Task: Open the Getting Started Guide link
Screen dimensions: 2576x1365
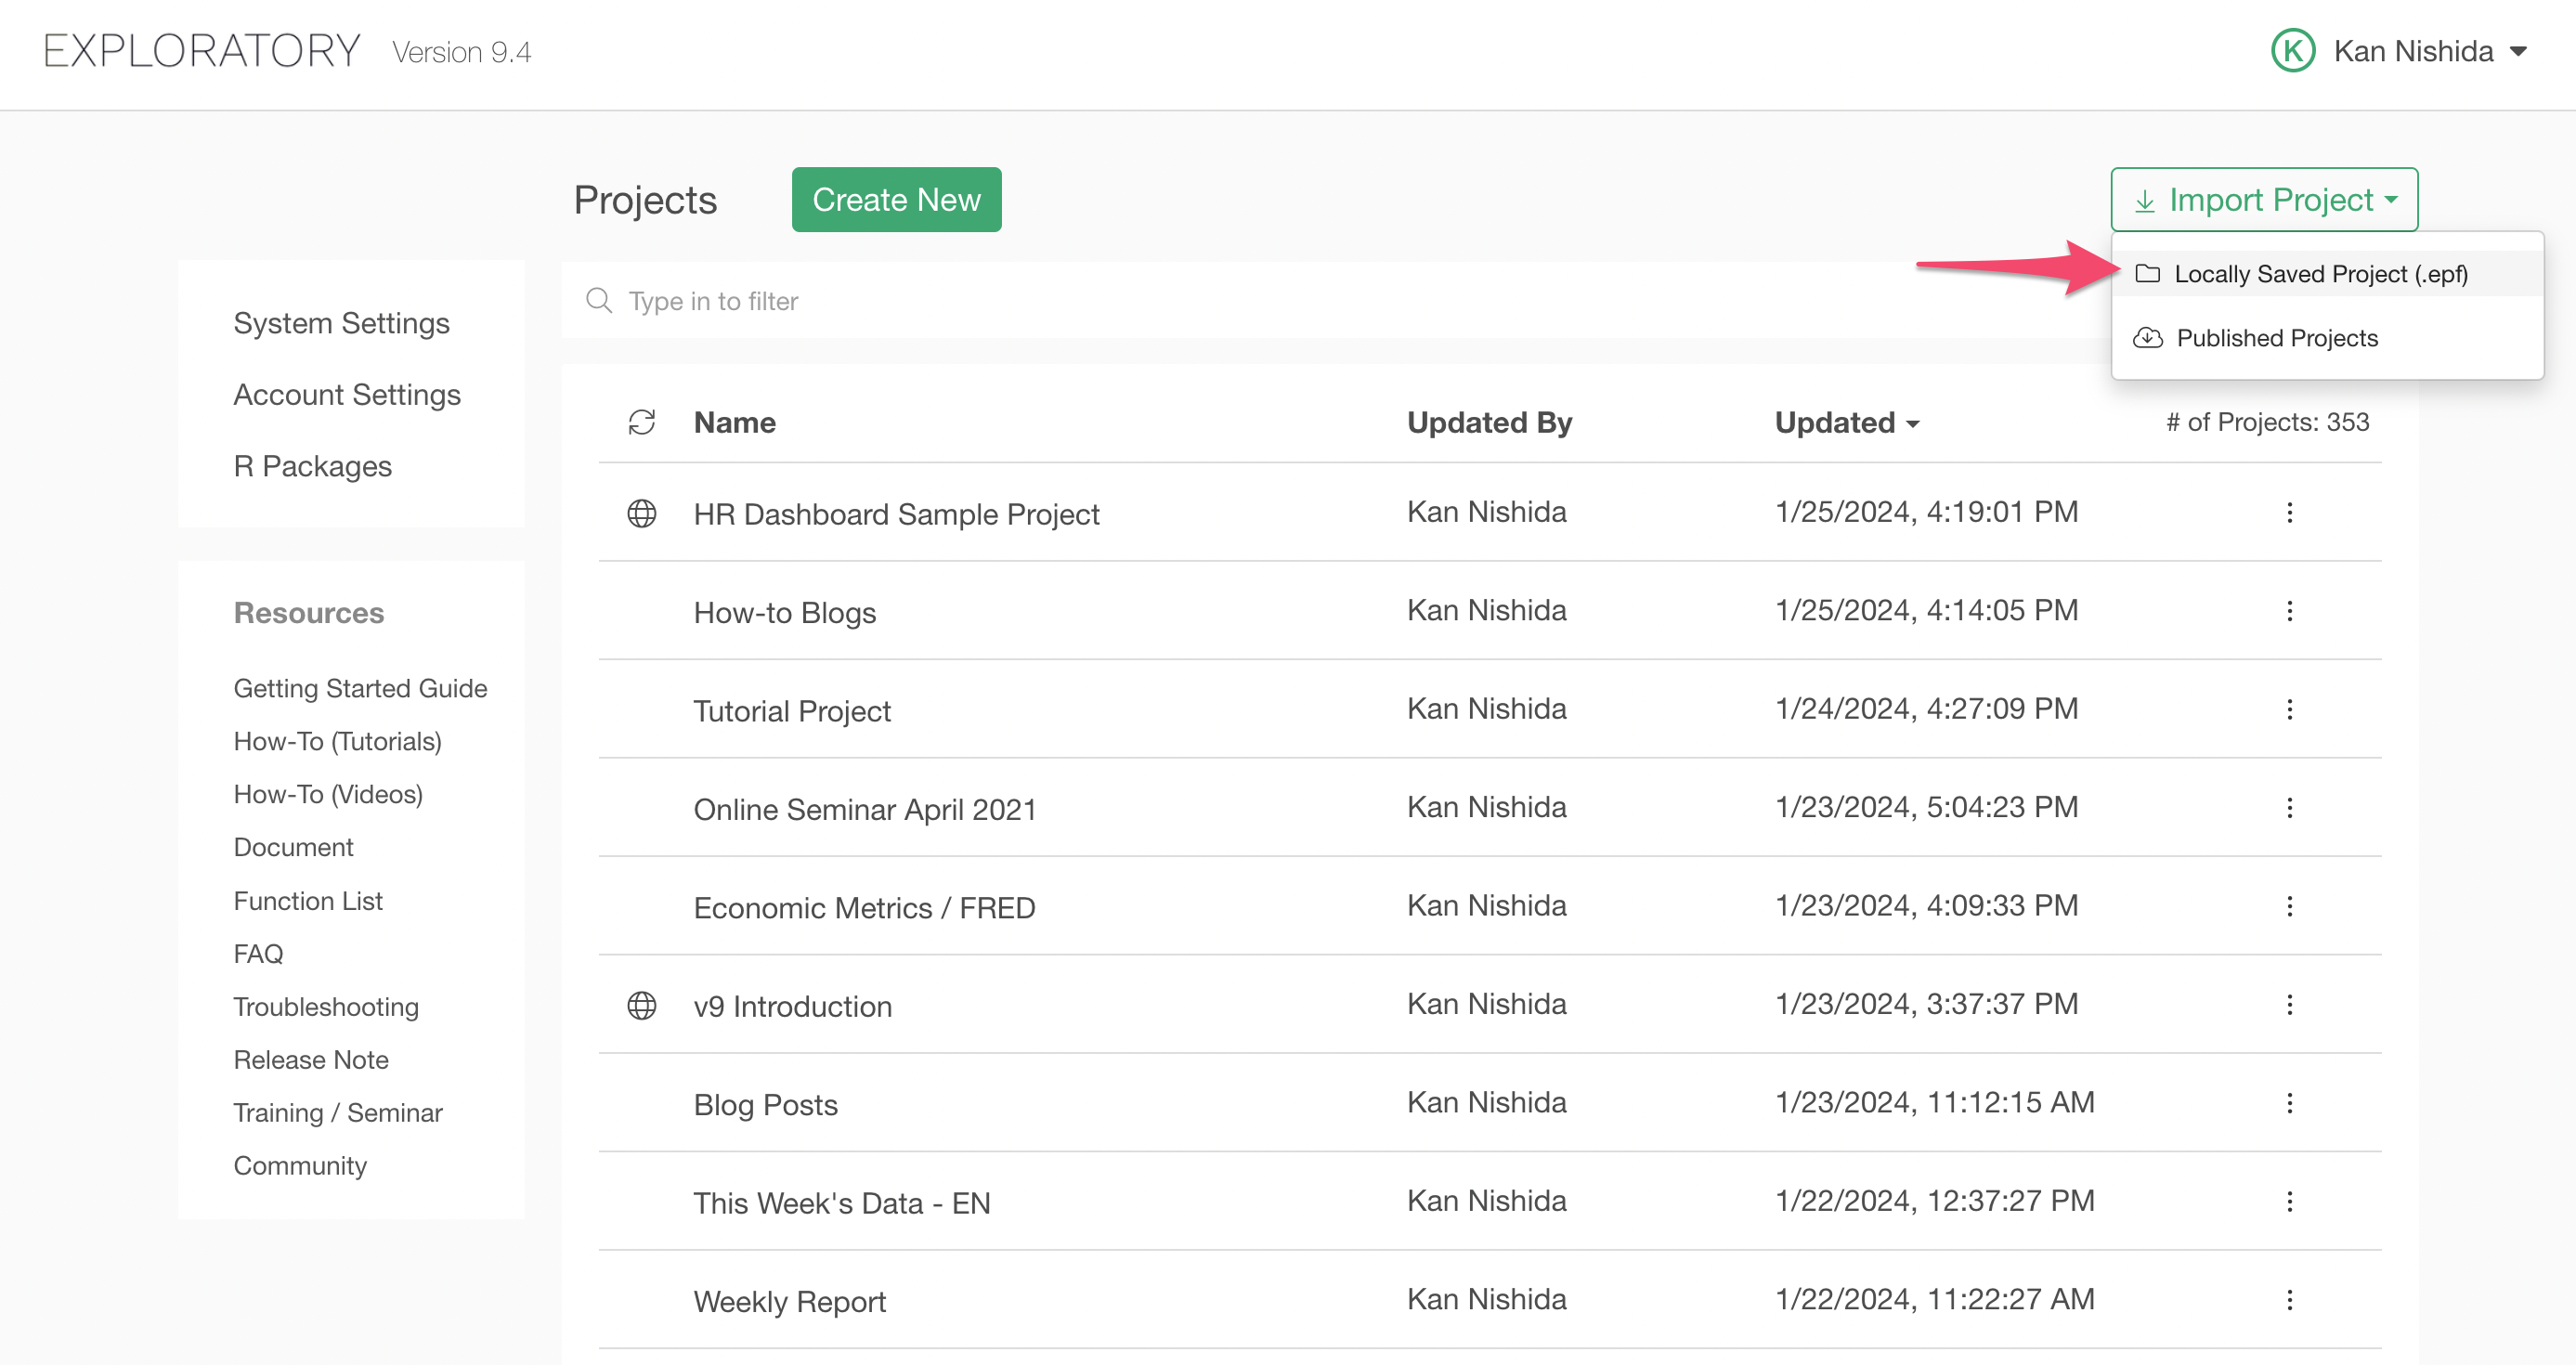Action: coord(360,688)
